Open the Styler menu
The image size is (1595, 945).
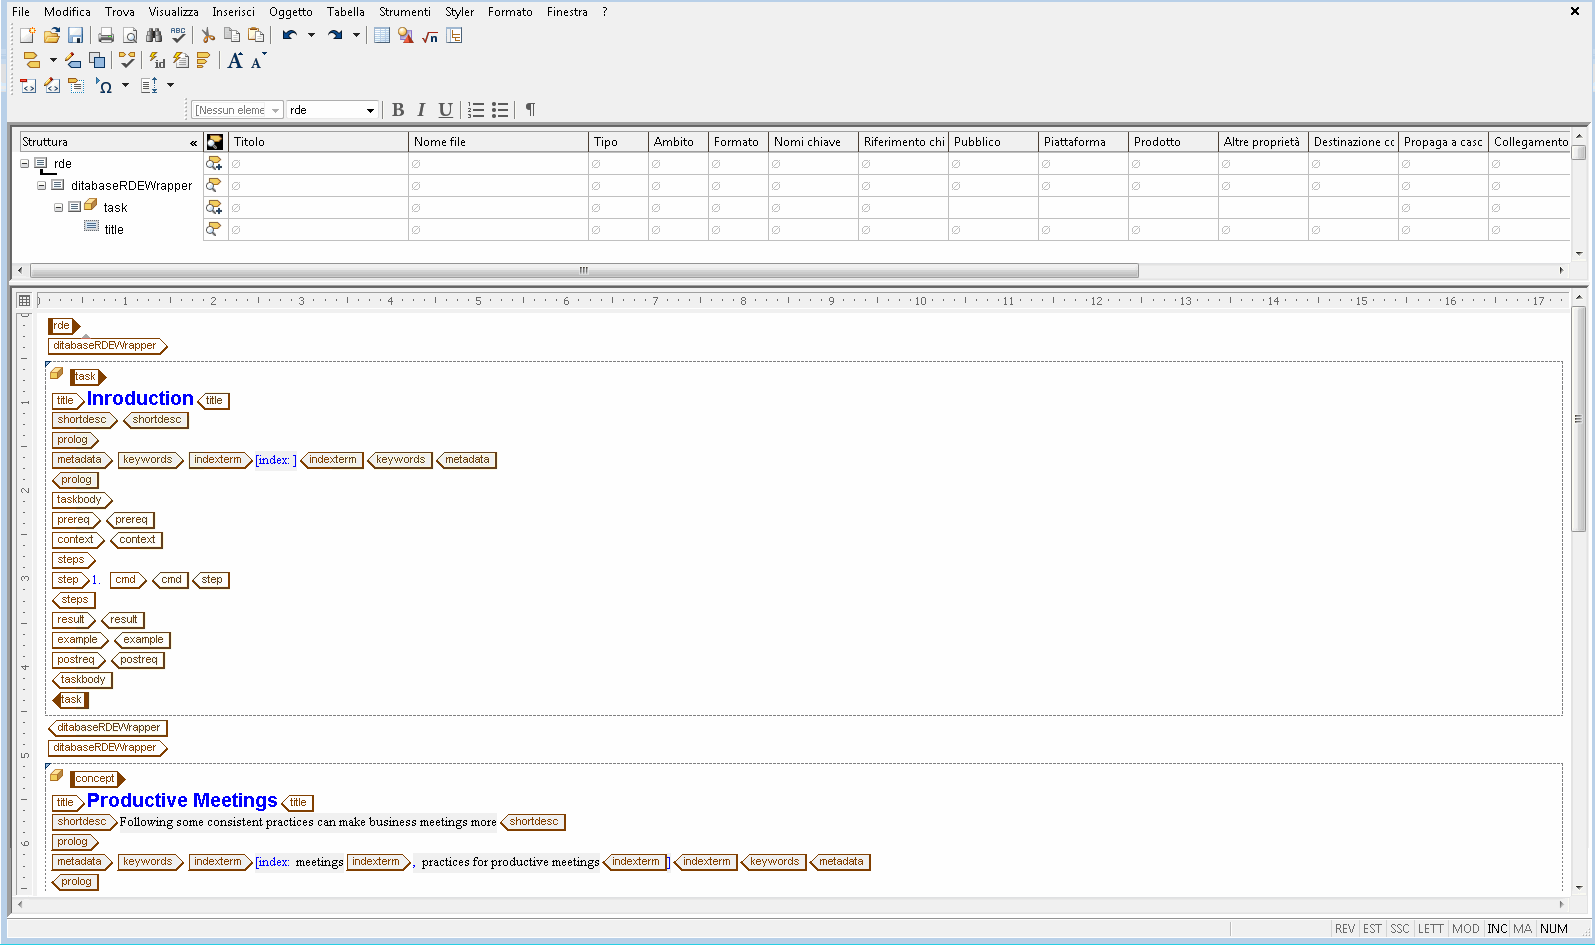coord(459,12)
